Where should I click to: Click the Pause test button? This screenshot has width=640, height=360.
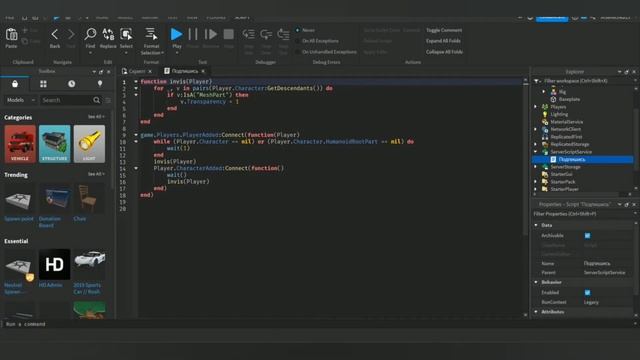(x=193, y=34)
